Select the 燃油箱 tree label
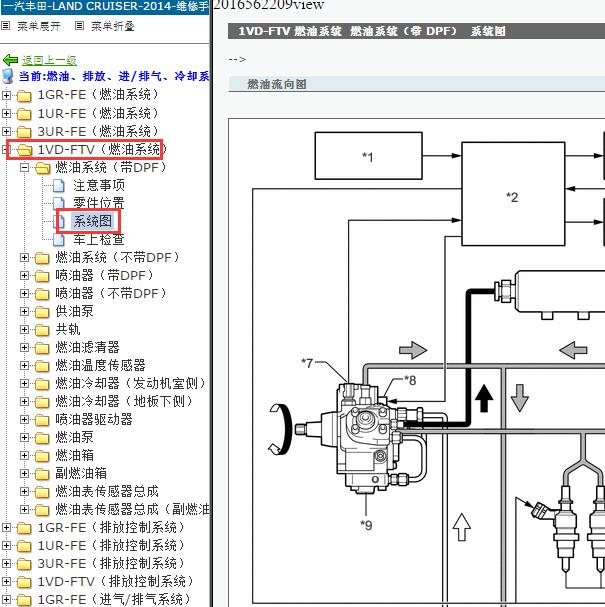 [x=74, y=455]
